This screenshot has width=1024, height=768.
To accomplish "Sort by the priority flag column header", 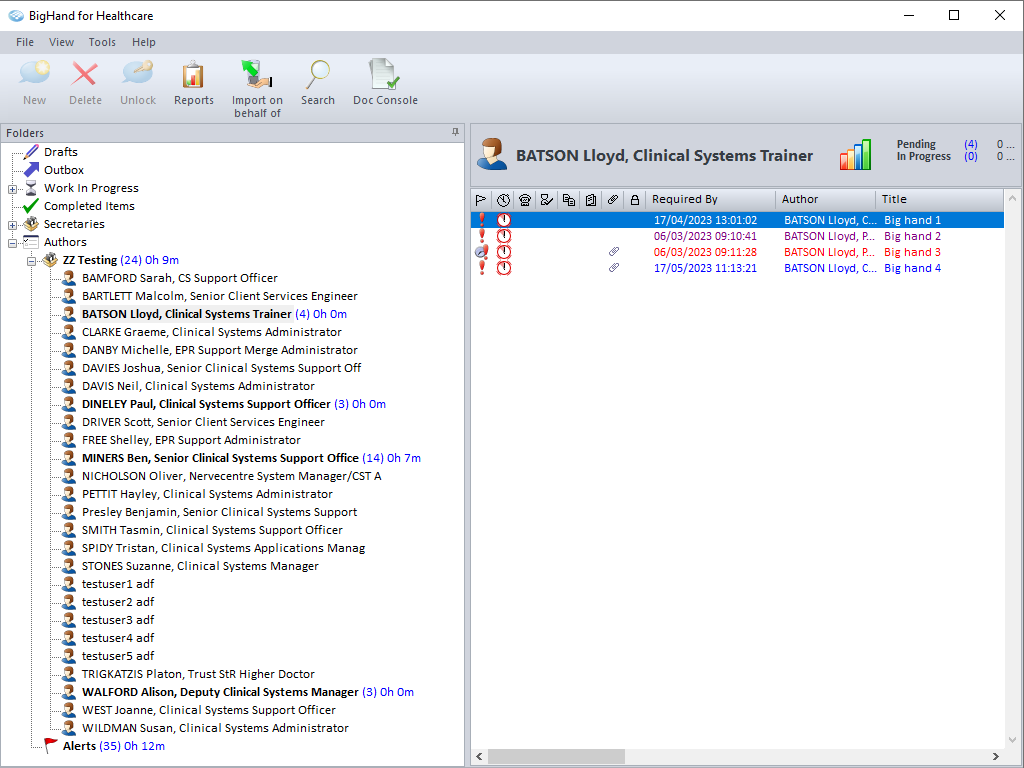I will pos(481,200).
